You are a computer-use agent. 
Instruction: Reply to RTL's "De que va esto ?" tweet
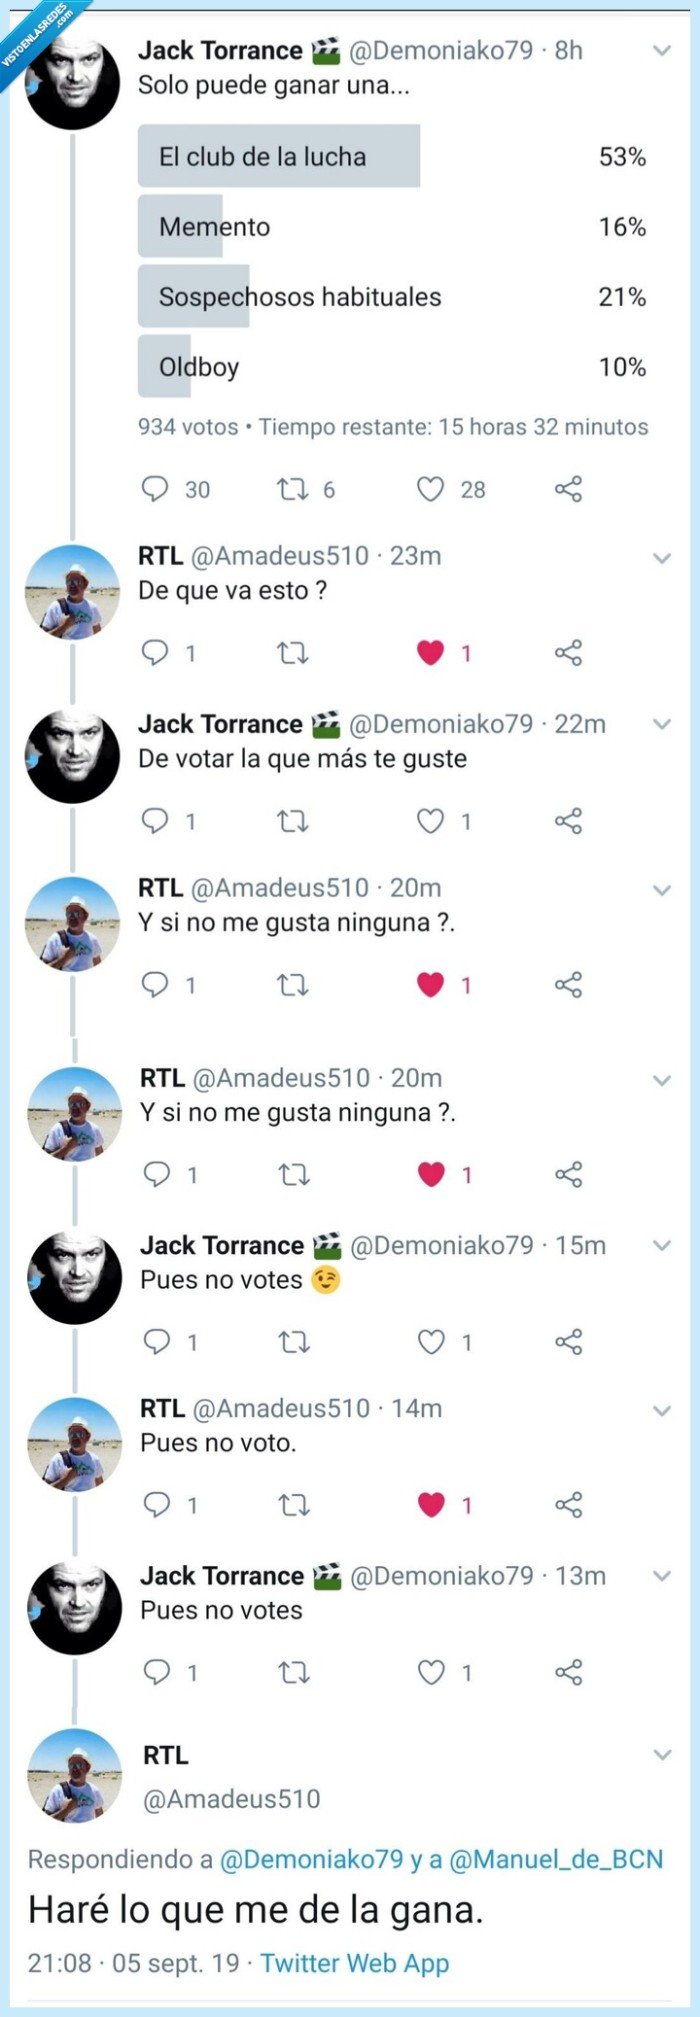(156, 652)
